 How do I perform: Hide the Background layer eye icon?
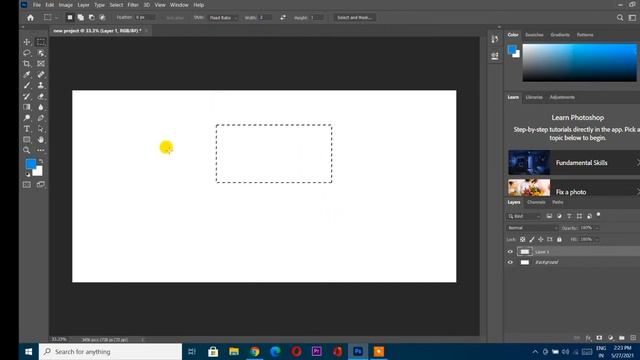510,262
